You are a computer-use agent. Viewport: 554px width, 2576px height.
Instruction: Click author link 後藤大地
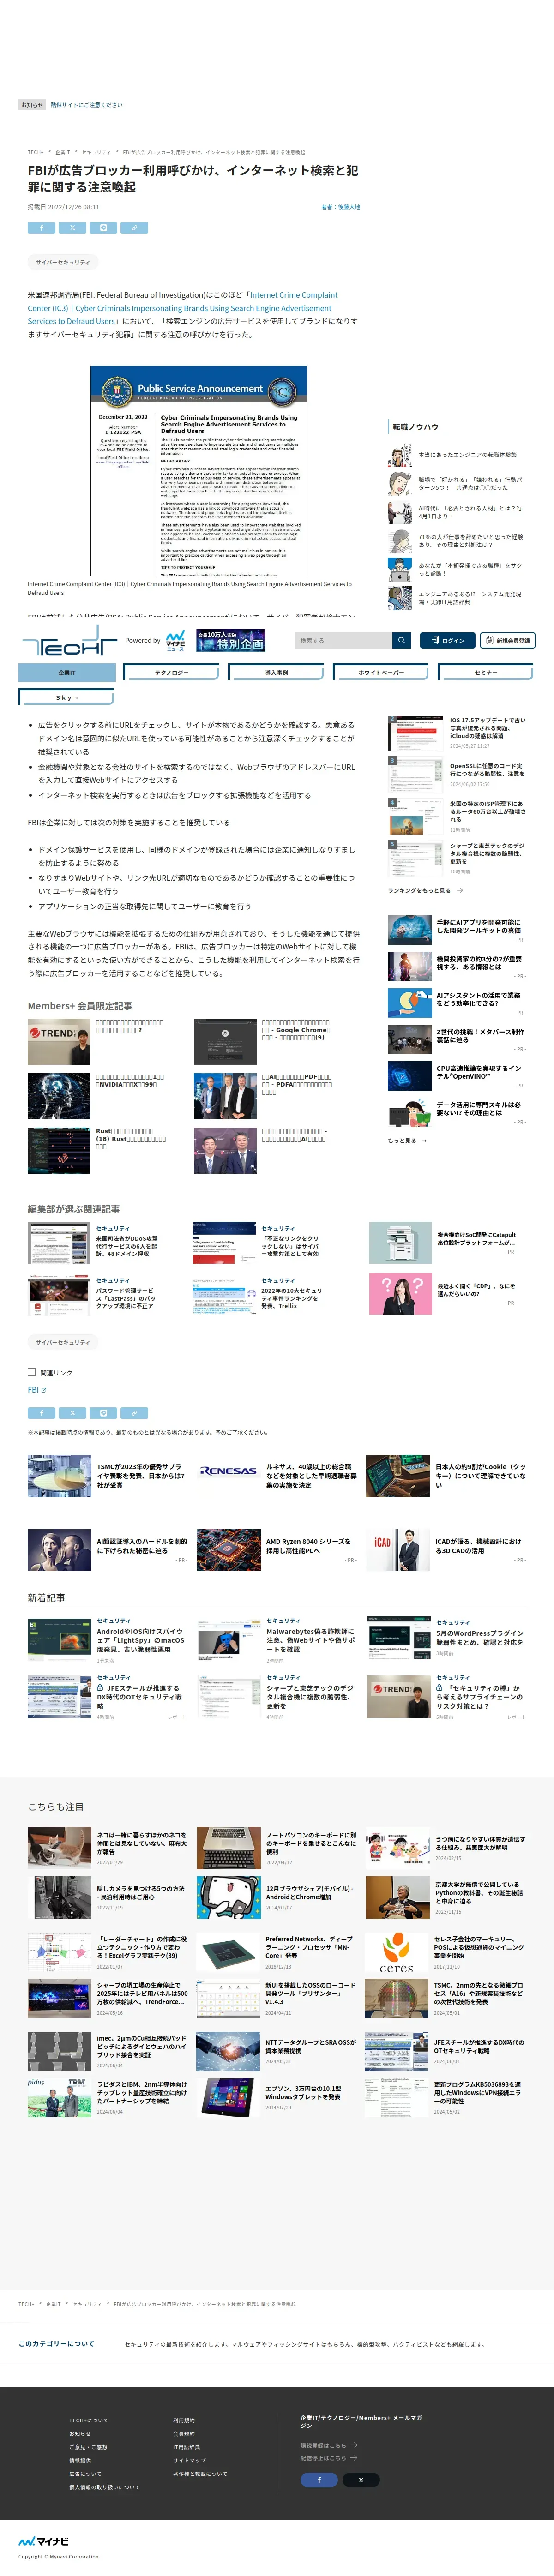(x=348, y=207)
